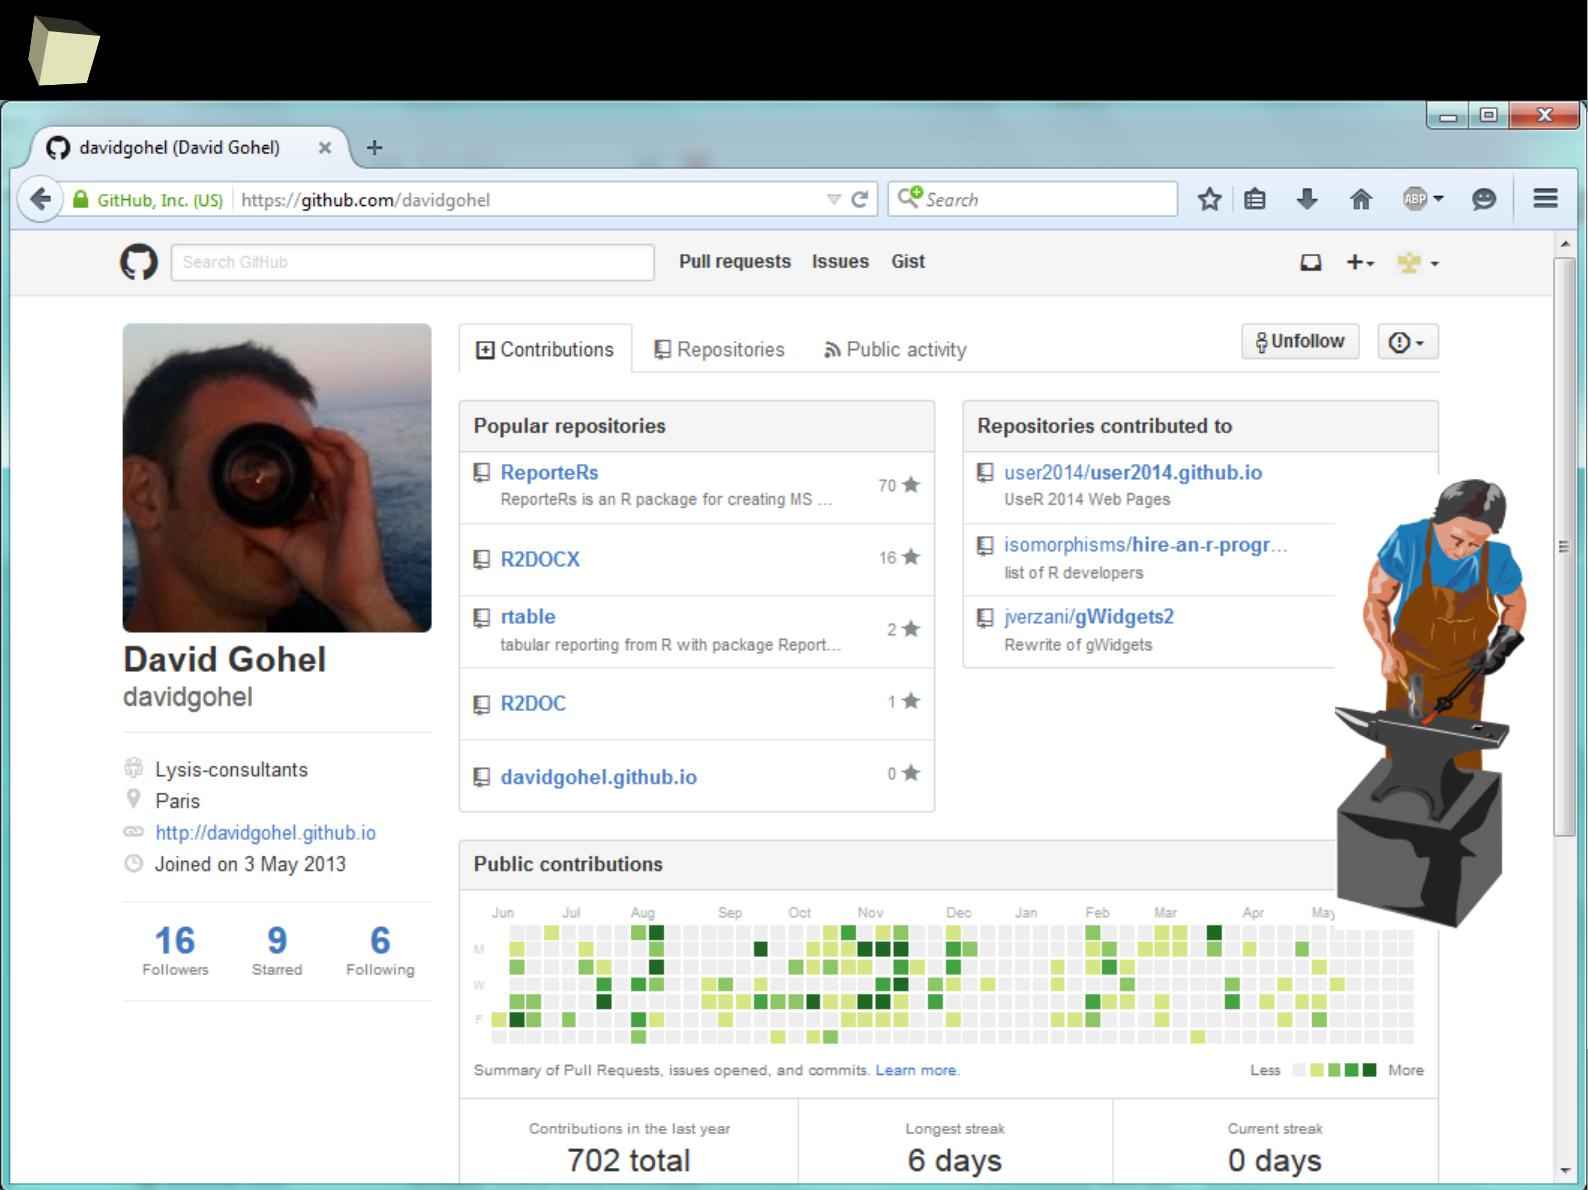Open the R2DOC repository link
This screenshot has width=1588, height=1190.
(x=533, y=703)
